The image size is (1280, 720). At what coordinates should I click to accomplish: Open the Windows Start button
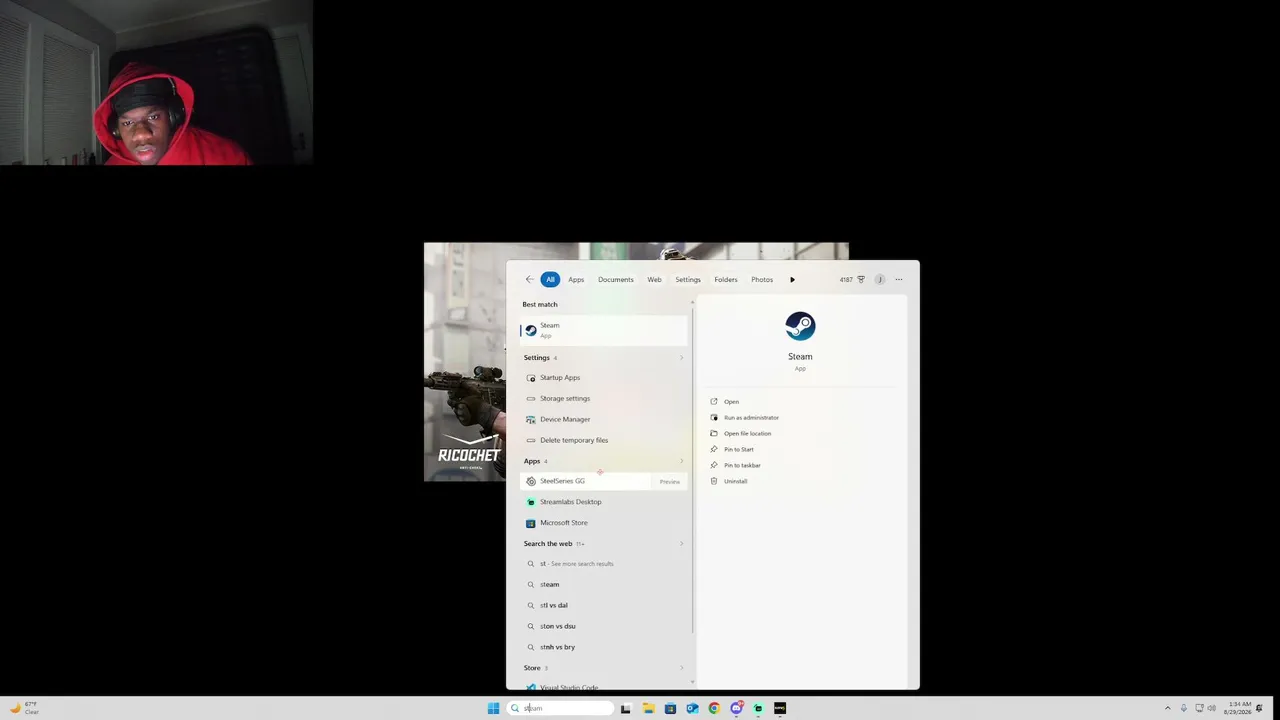[x=493, y=709]
